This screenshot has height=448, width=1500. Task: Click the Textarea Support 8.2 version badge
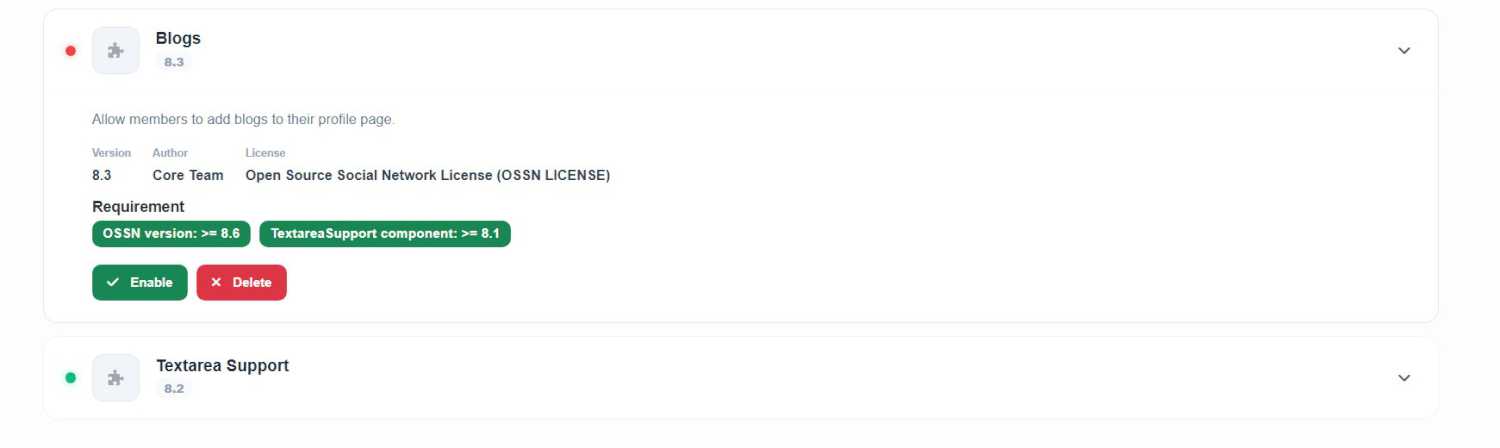[174, 389]
